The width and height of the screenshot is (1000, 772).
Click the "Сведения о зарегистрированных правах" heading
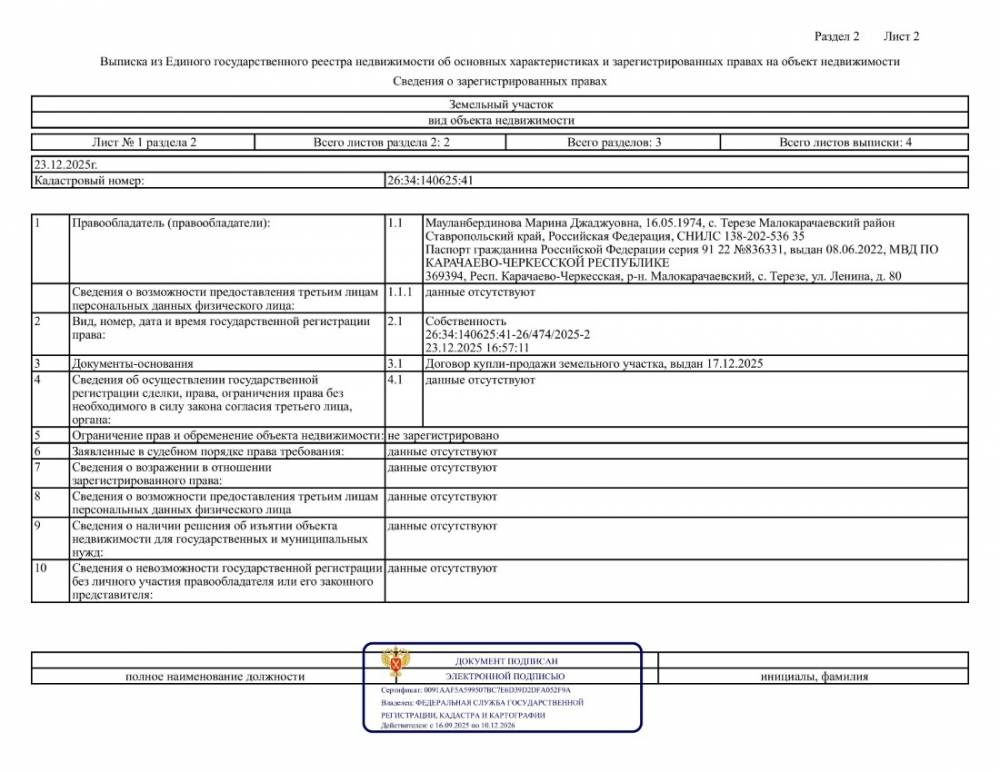[499, 81]
